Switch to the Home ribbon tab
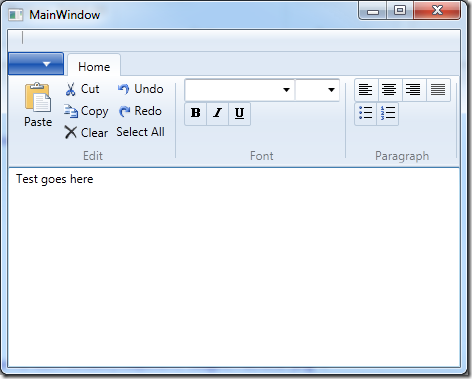This screenshot has width=472, height=379. (94, 66)
